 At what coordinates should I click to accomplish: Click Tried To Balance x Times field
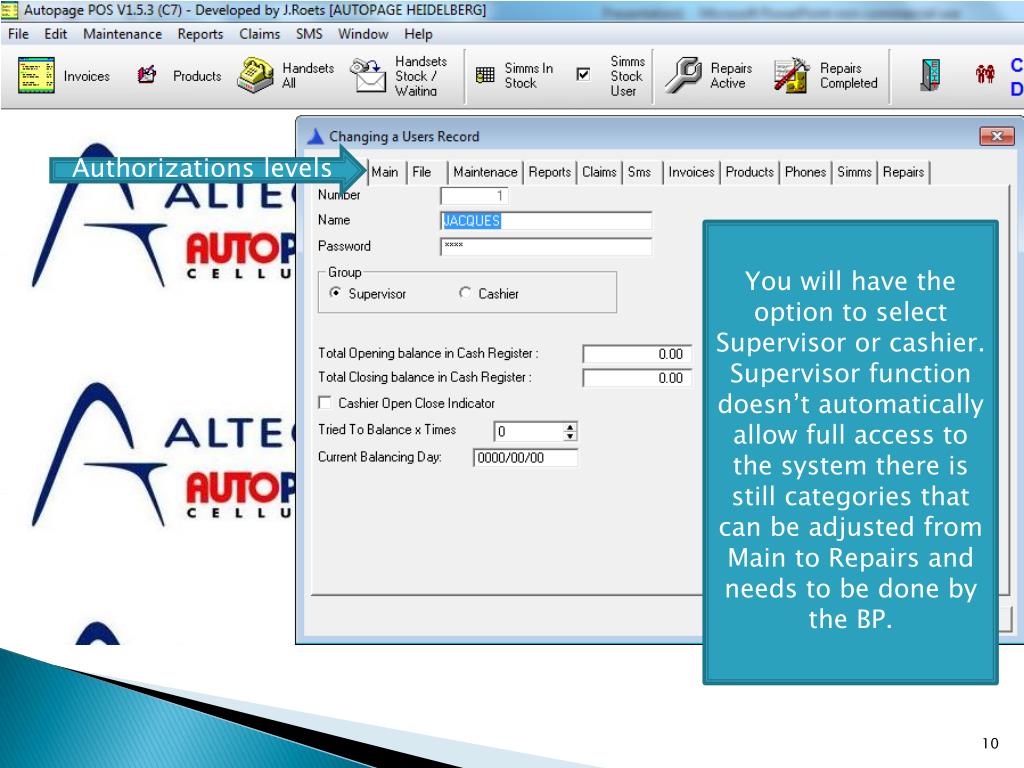[529, 432]
